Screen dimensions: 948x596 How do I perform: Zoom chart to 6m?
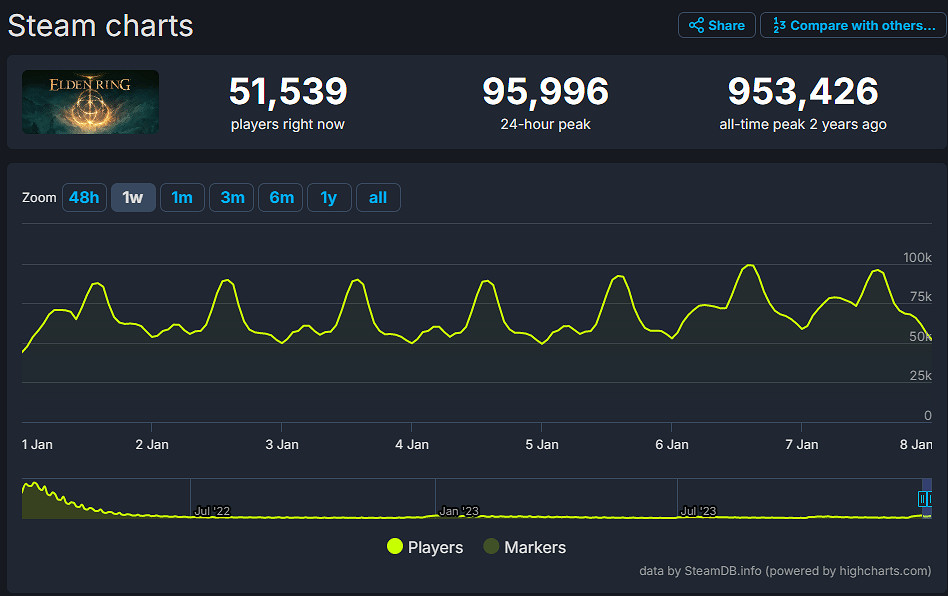281,198
